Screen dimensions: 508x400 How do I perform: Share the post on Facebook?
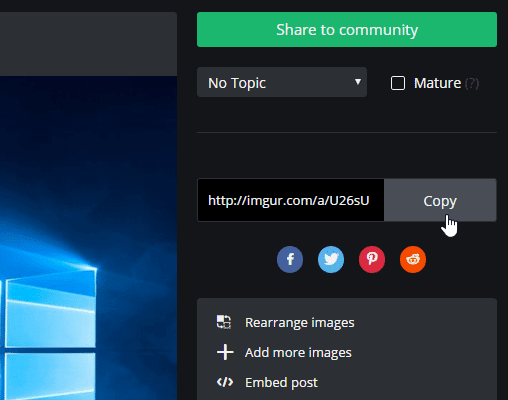[290, 259]
